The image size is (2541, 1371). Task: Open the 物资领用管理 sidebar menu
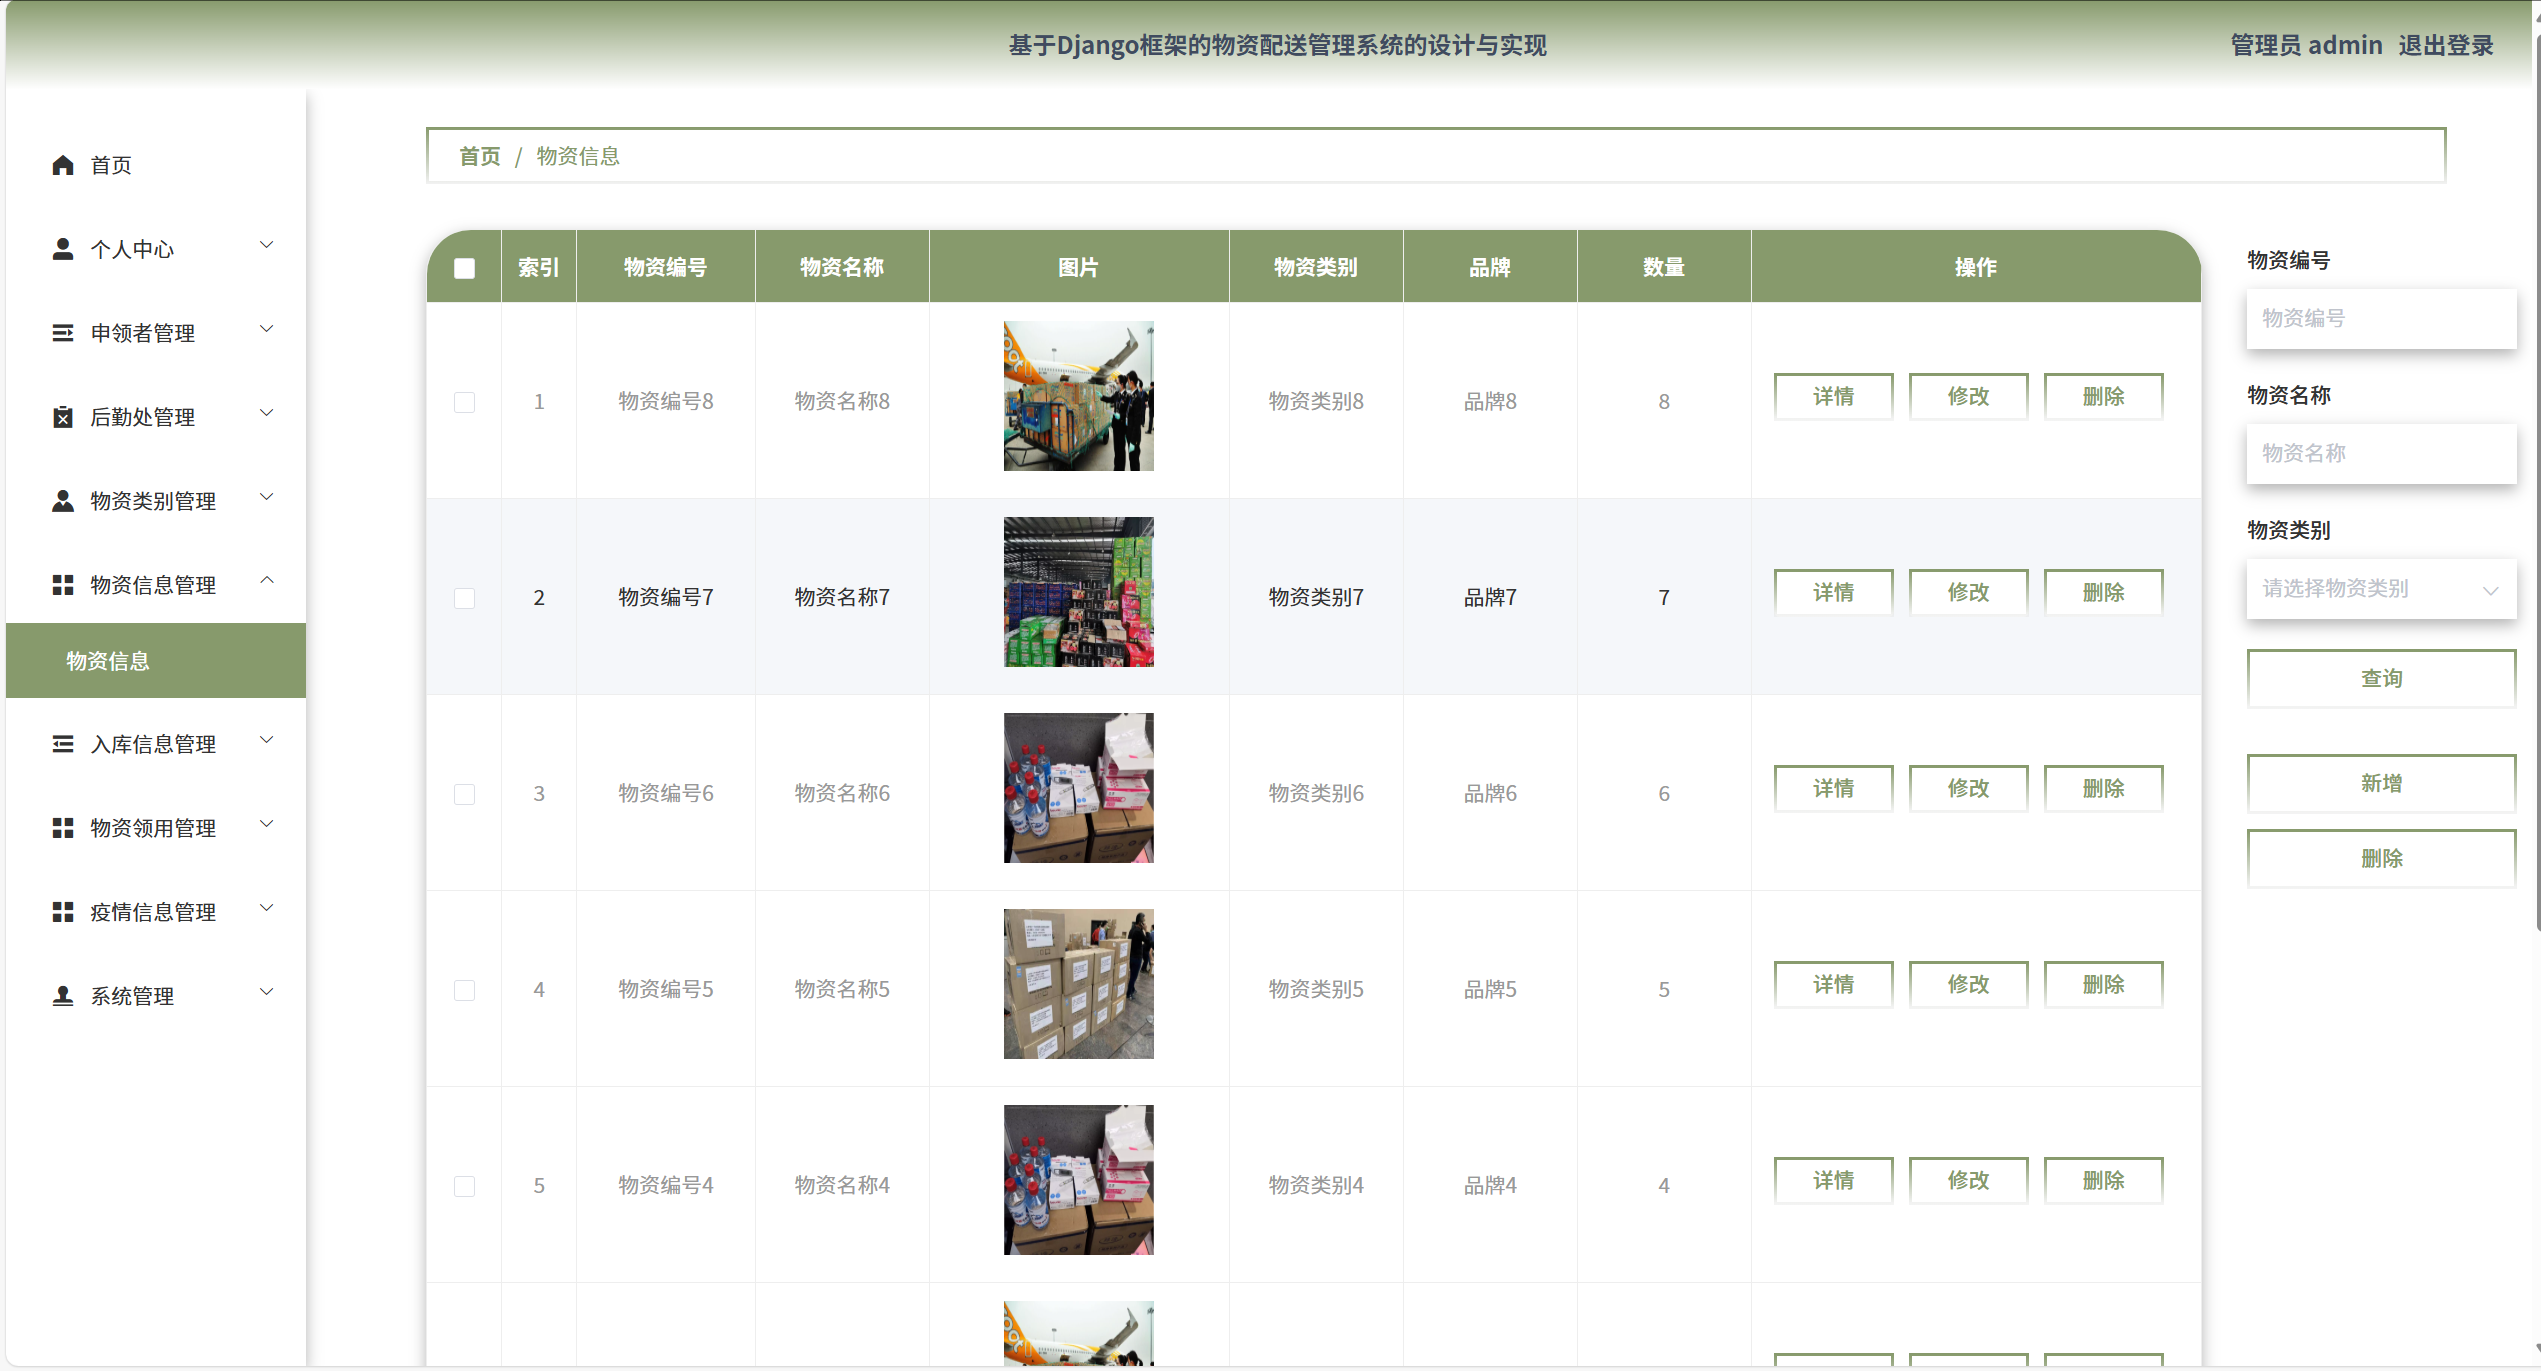coord(153,828)
